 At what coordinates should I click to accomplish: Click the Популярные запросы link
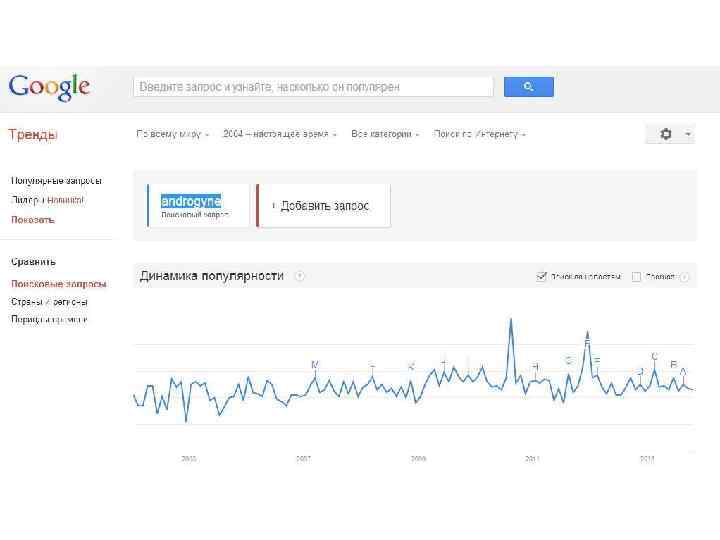point(56,181)
